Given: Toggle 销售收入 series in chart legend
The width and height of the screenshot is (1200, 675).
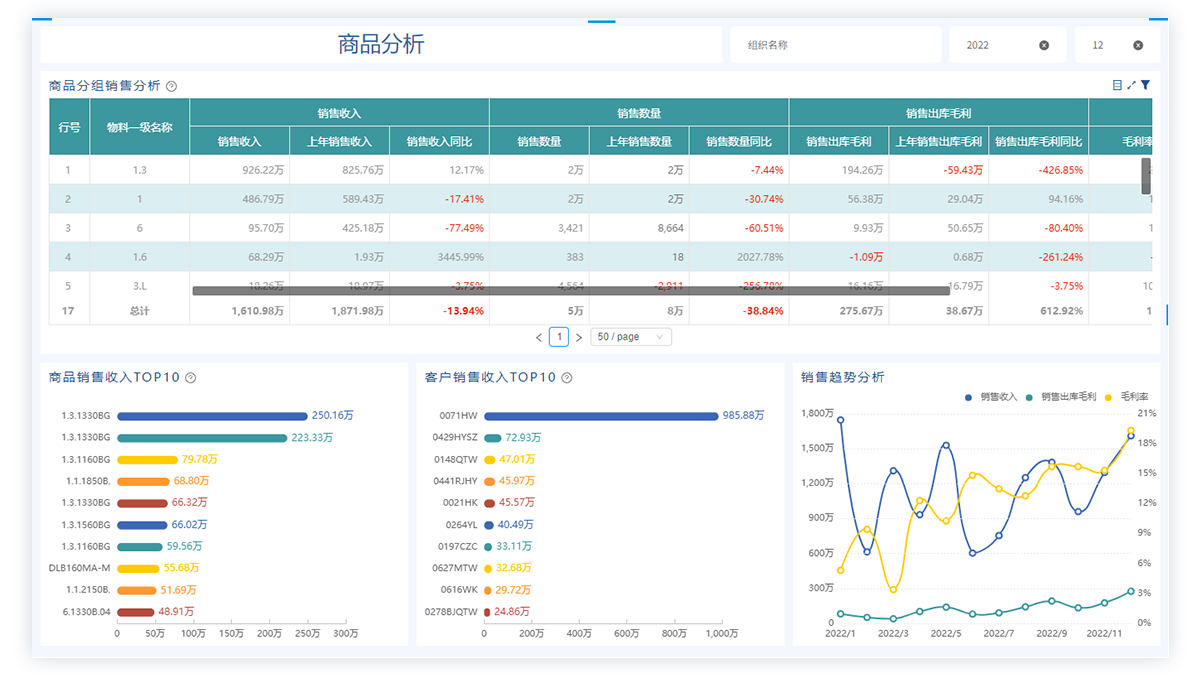Looking at the screenshot, I should [991, 397].
